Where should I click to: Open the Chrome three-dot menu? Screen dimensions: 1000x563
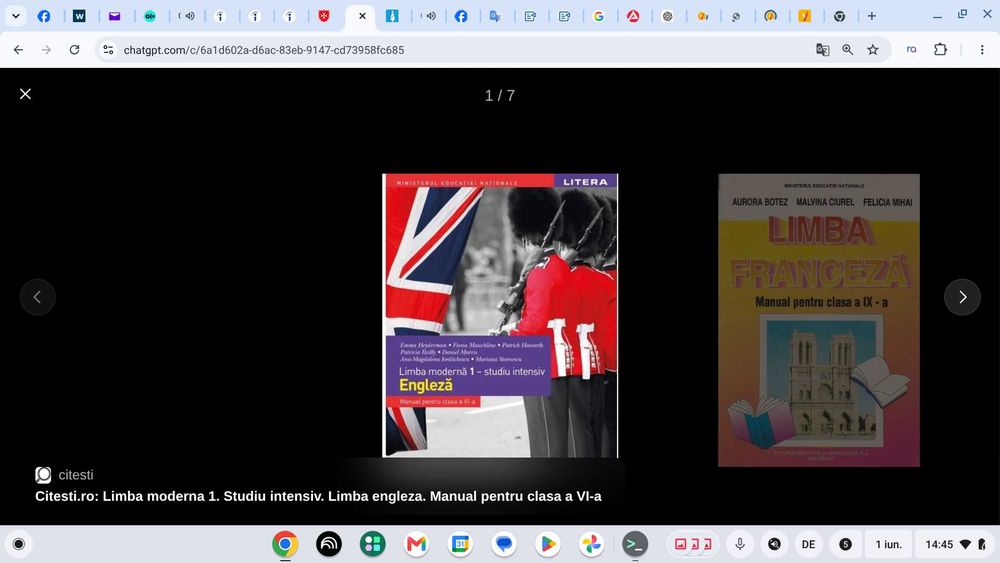point(982,50)
